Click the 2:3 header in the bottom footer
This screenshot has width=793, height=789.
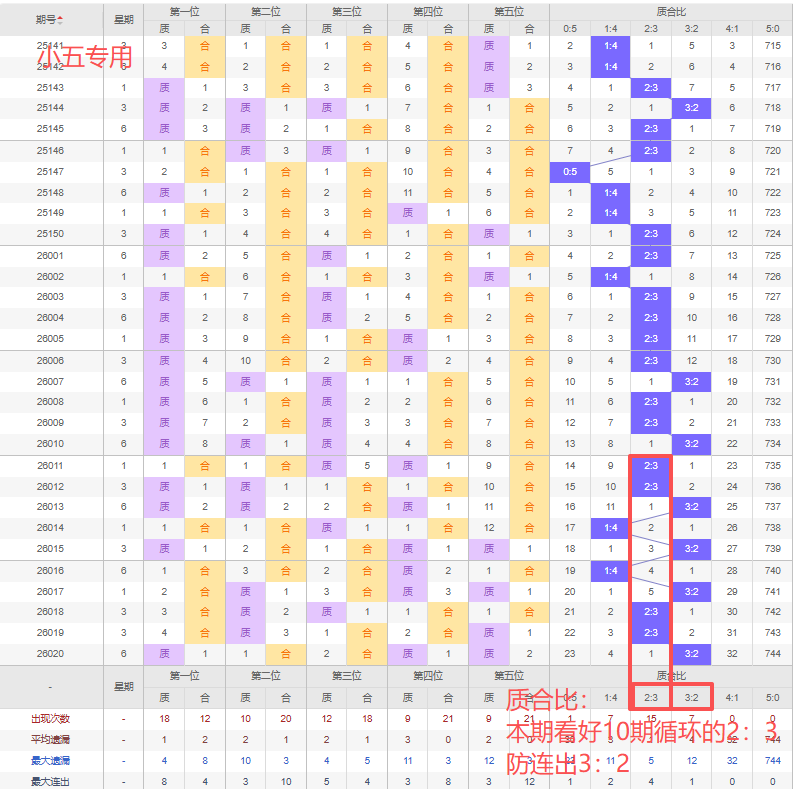click(x=651, y=697)
